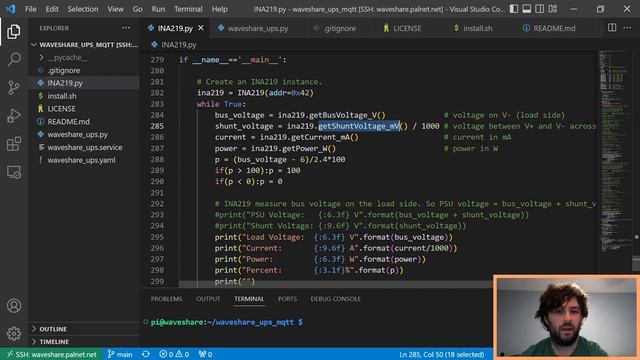Open the Selection menu
Screen dimensions: 640x360
(x=83, y=9)
